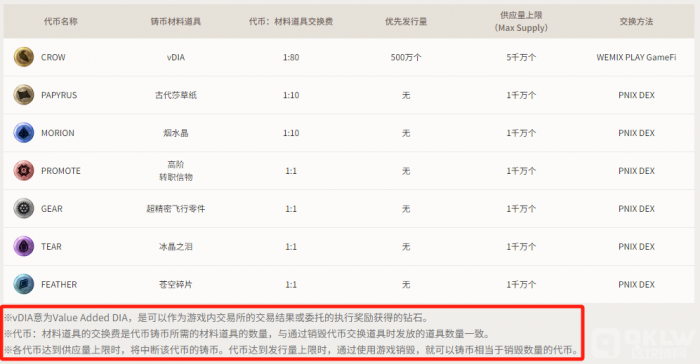This screenshot has height=364, width=700.
Task: Click PNIX DEX in the FEATHER row
Action: [x=636, y=285]
